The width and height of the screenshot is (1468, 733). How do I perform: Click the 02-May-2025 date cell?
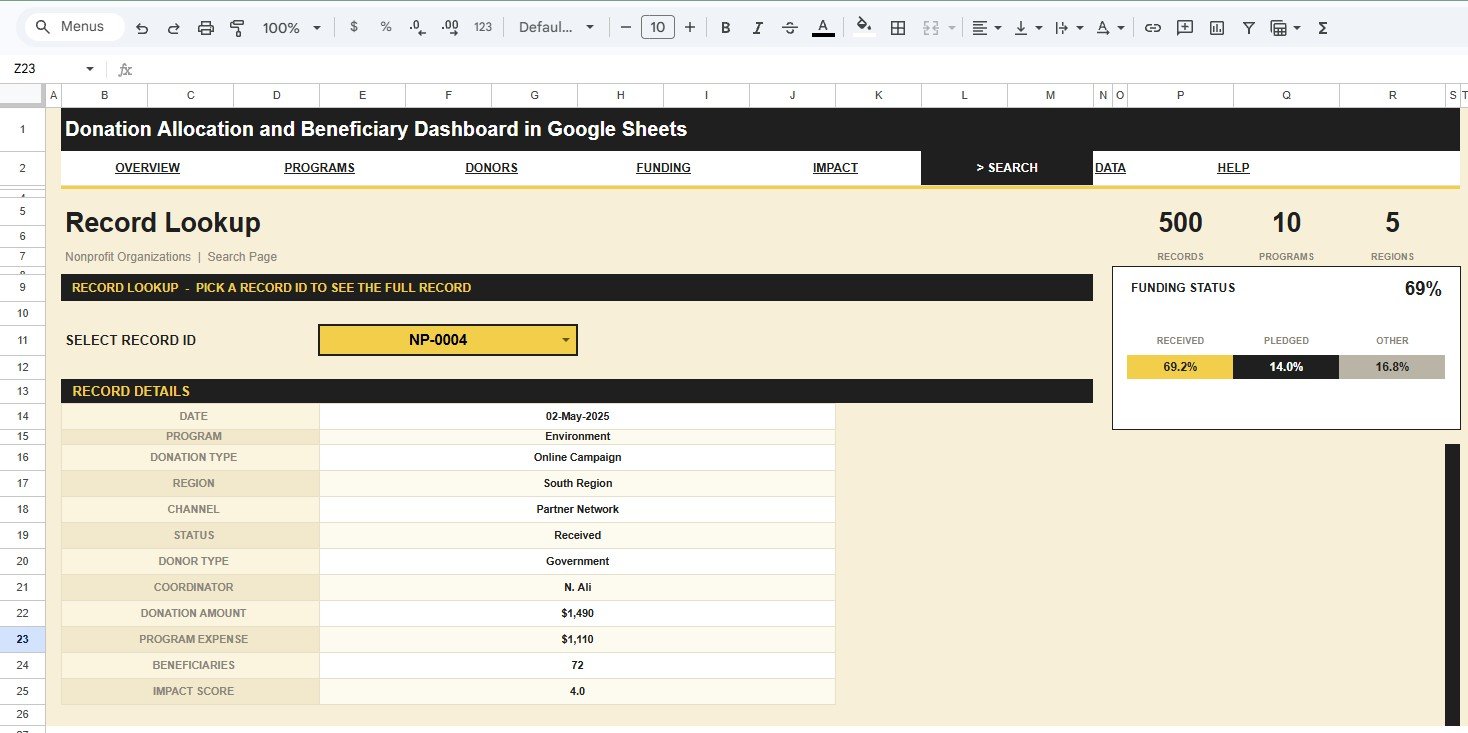pos(577,416)
